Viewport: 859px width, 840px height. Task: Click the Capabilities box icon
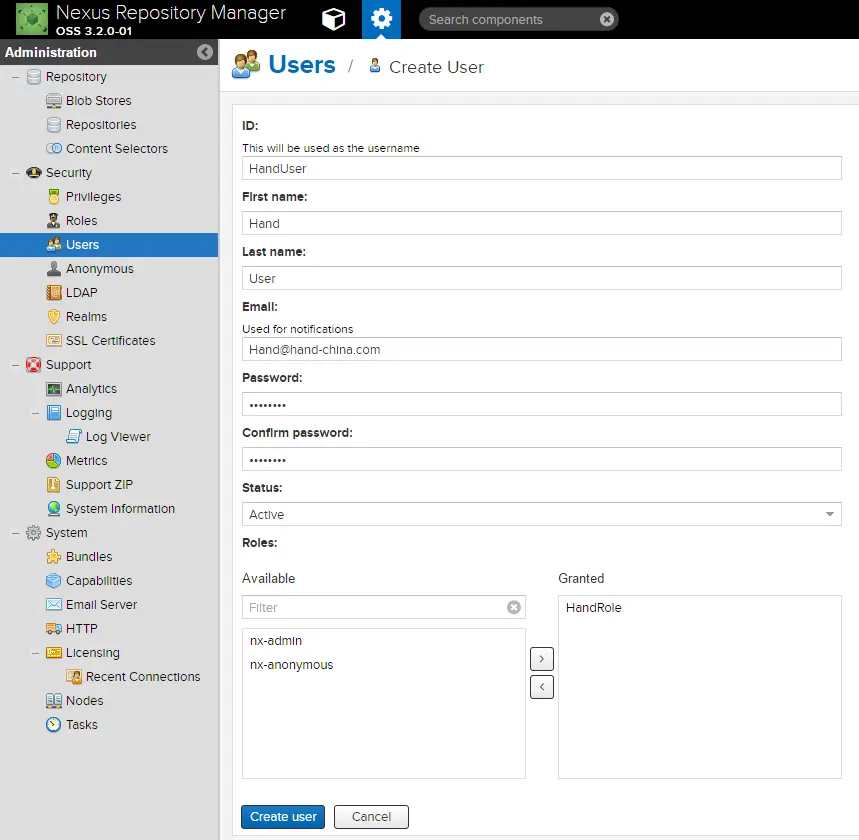(x=54, y=581)
